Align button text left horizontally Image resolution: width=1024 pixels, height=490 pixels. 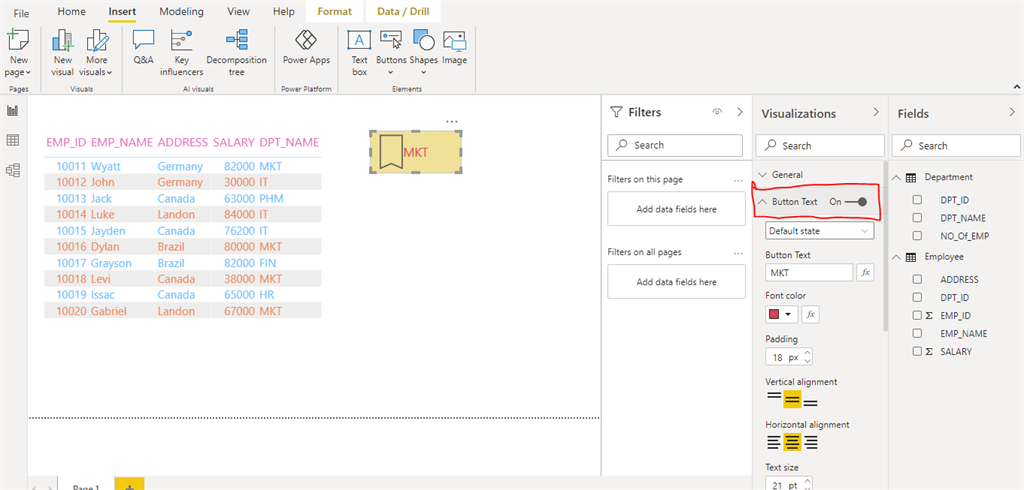[x=773, y=442]
